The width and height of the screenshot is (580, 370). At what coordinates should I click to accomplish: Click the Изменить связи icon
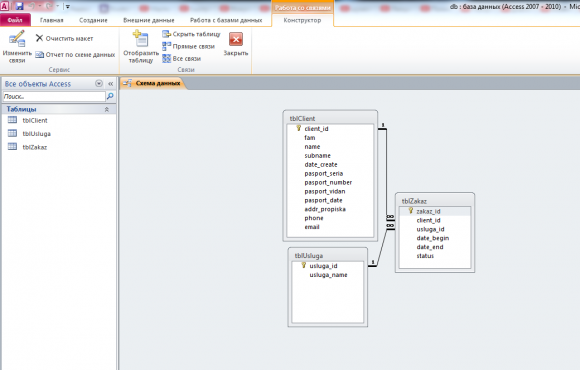(17, 39)
